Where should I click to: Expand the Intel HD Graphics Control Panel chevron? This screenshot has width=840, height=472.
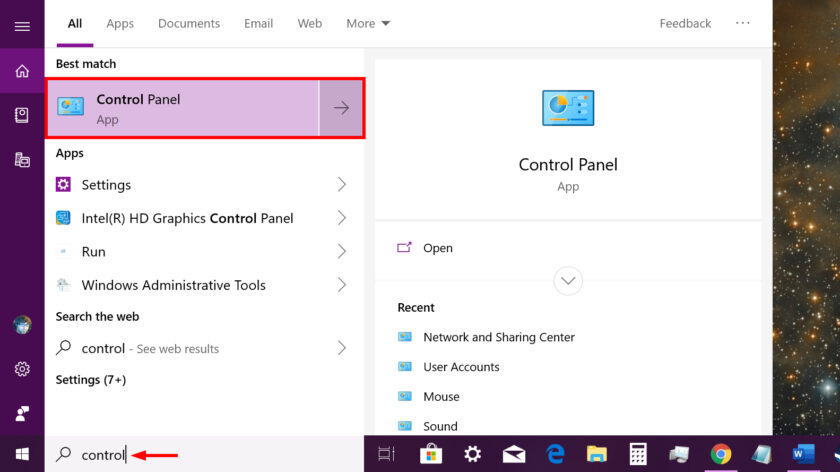341,218
